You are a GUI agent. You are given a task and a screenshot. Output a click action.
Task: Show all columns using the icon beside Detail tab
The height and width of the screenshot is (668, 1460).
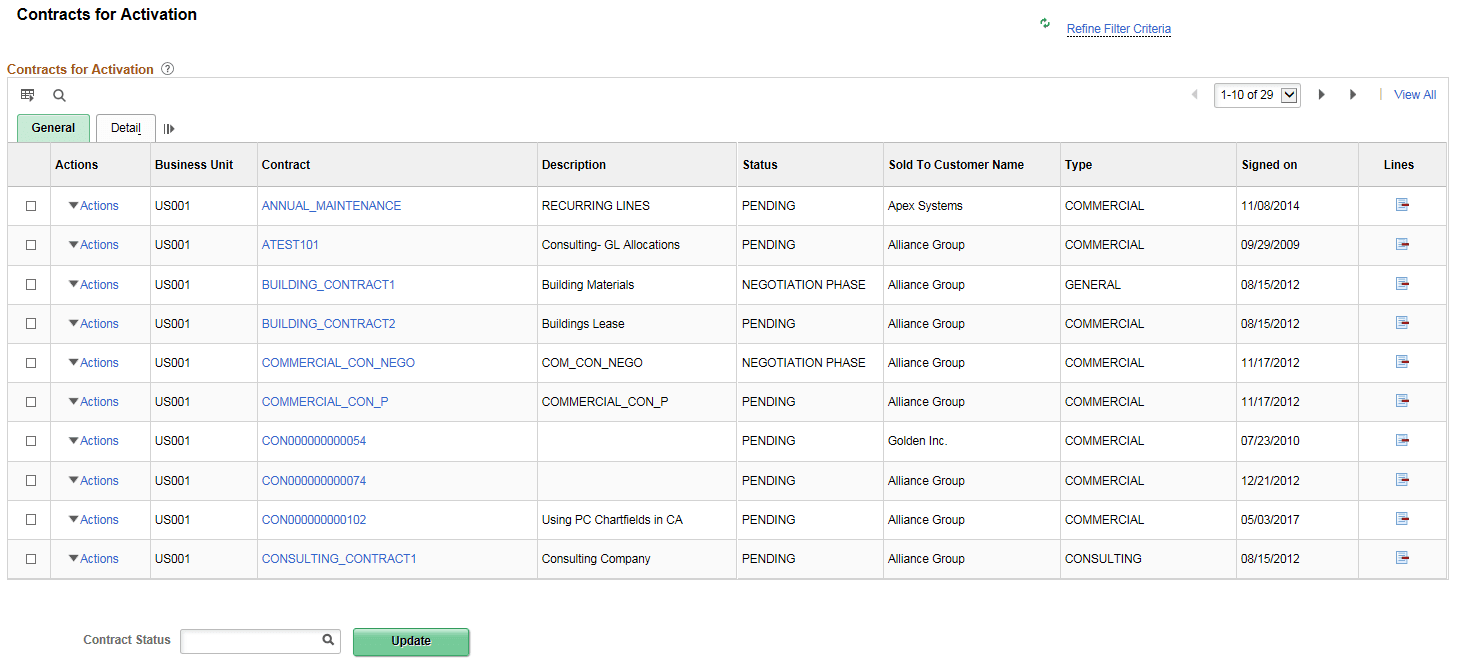[x=169, y=128]
